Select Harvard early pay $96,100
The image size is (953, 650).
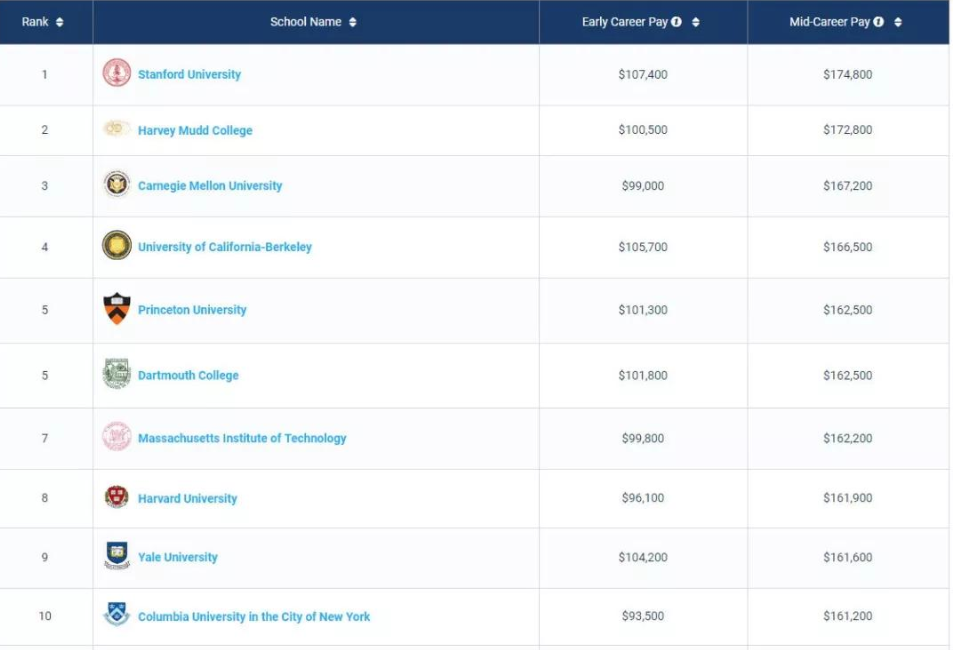(x=642, y=497)
